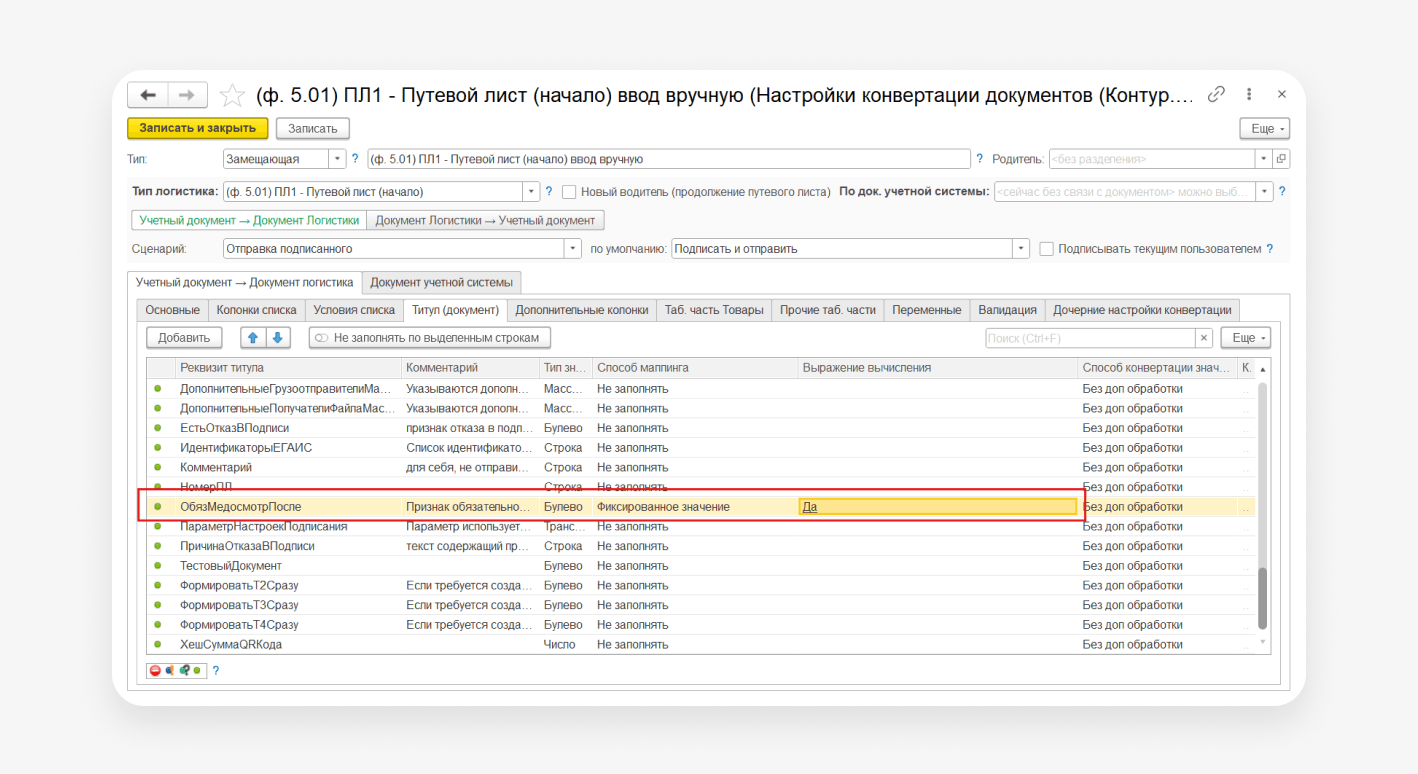Open the three-dot window menu
This screenshot has height=774, width=1418.
coord(1249,94)
